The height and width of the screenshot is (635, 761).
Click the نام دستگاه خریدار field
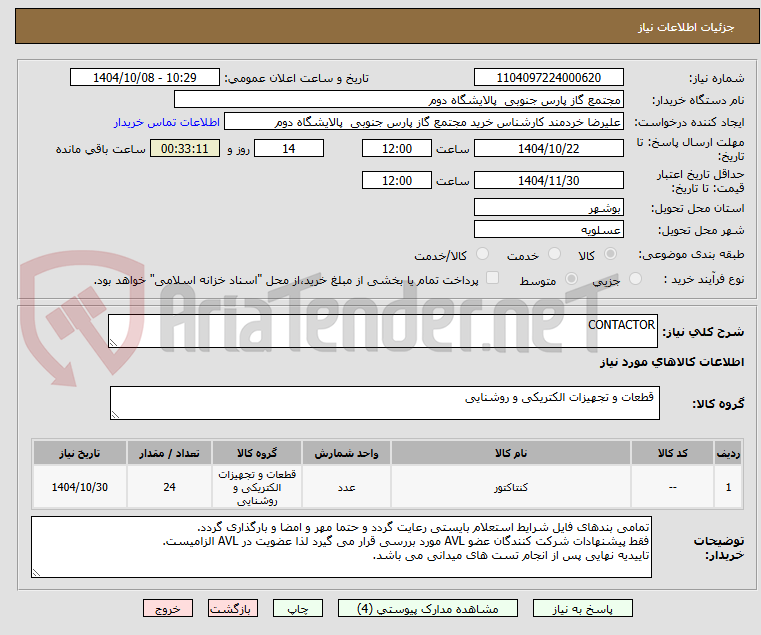[398, 100]
